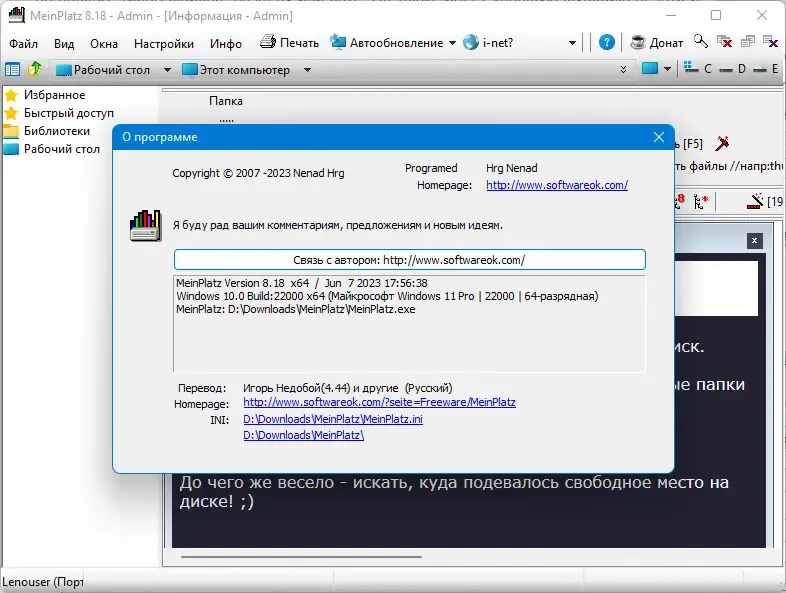786x593 pixels.
Task: Click the blue help question mark icon
Action: pos(607,43)
